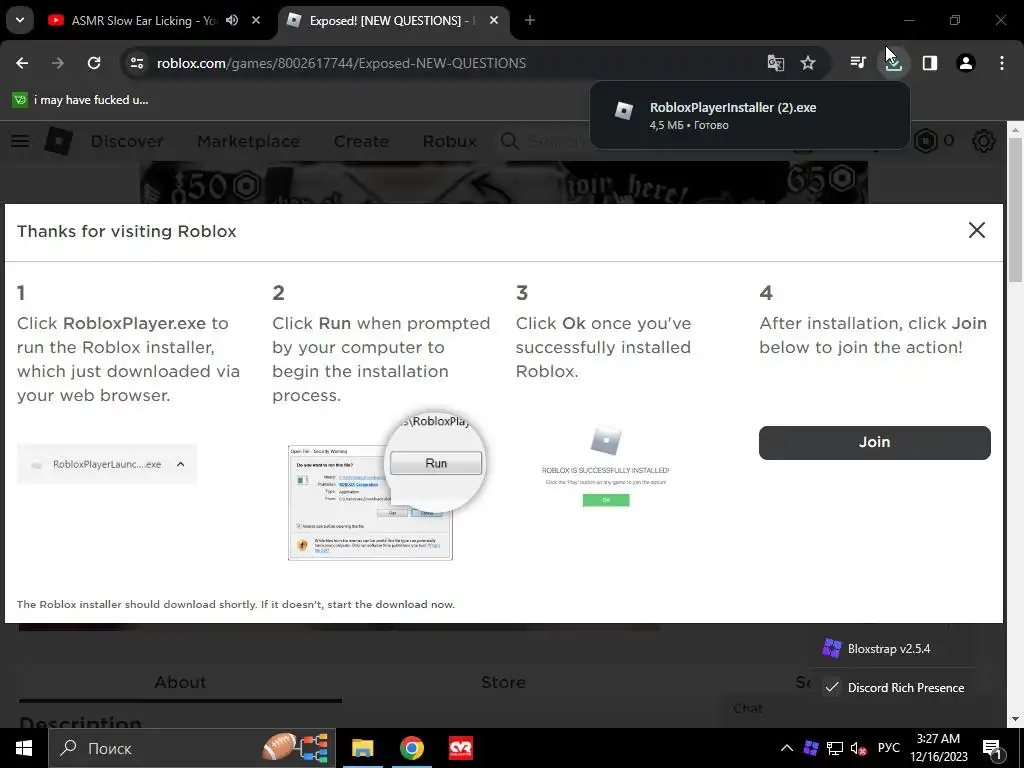
Task: Bookmark this page with the star
Action: 808,63
